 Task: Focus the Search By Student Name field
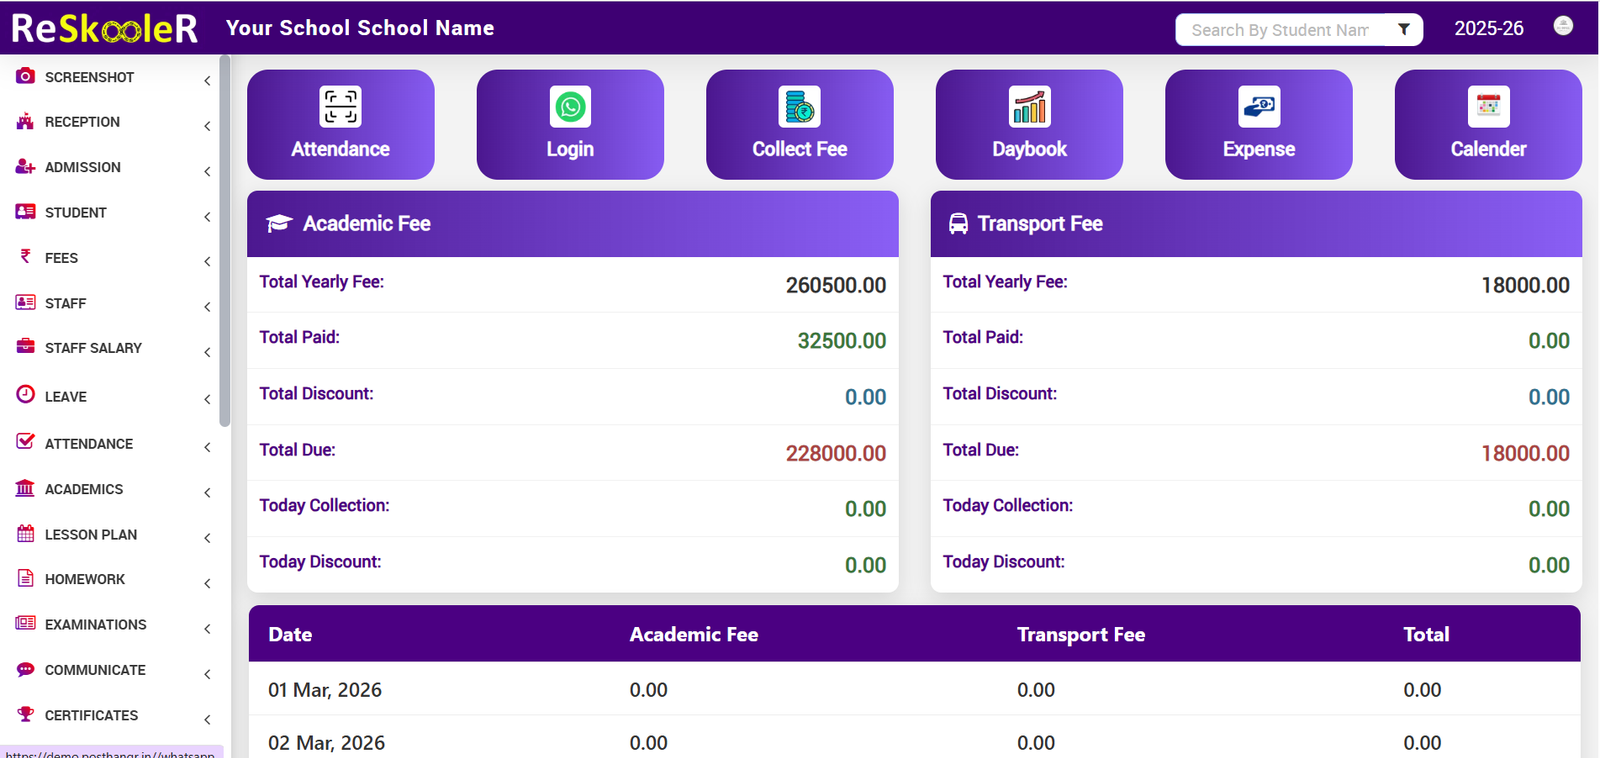tap(1280, 30)
